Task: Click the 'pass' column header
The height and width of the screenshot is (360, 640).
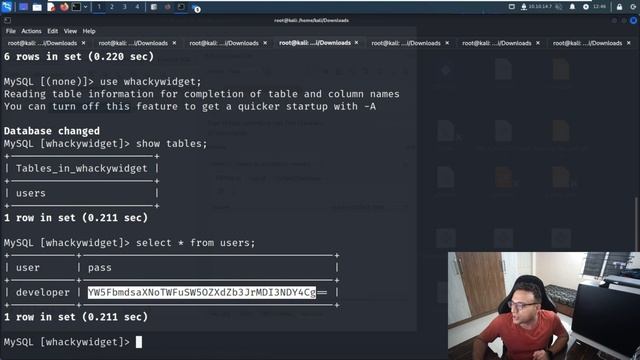Action: tap(100, 268)
